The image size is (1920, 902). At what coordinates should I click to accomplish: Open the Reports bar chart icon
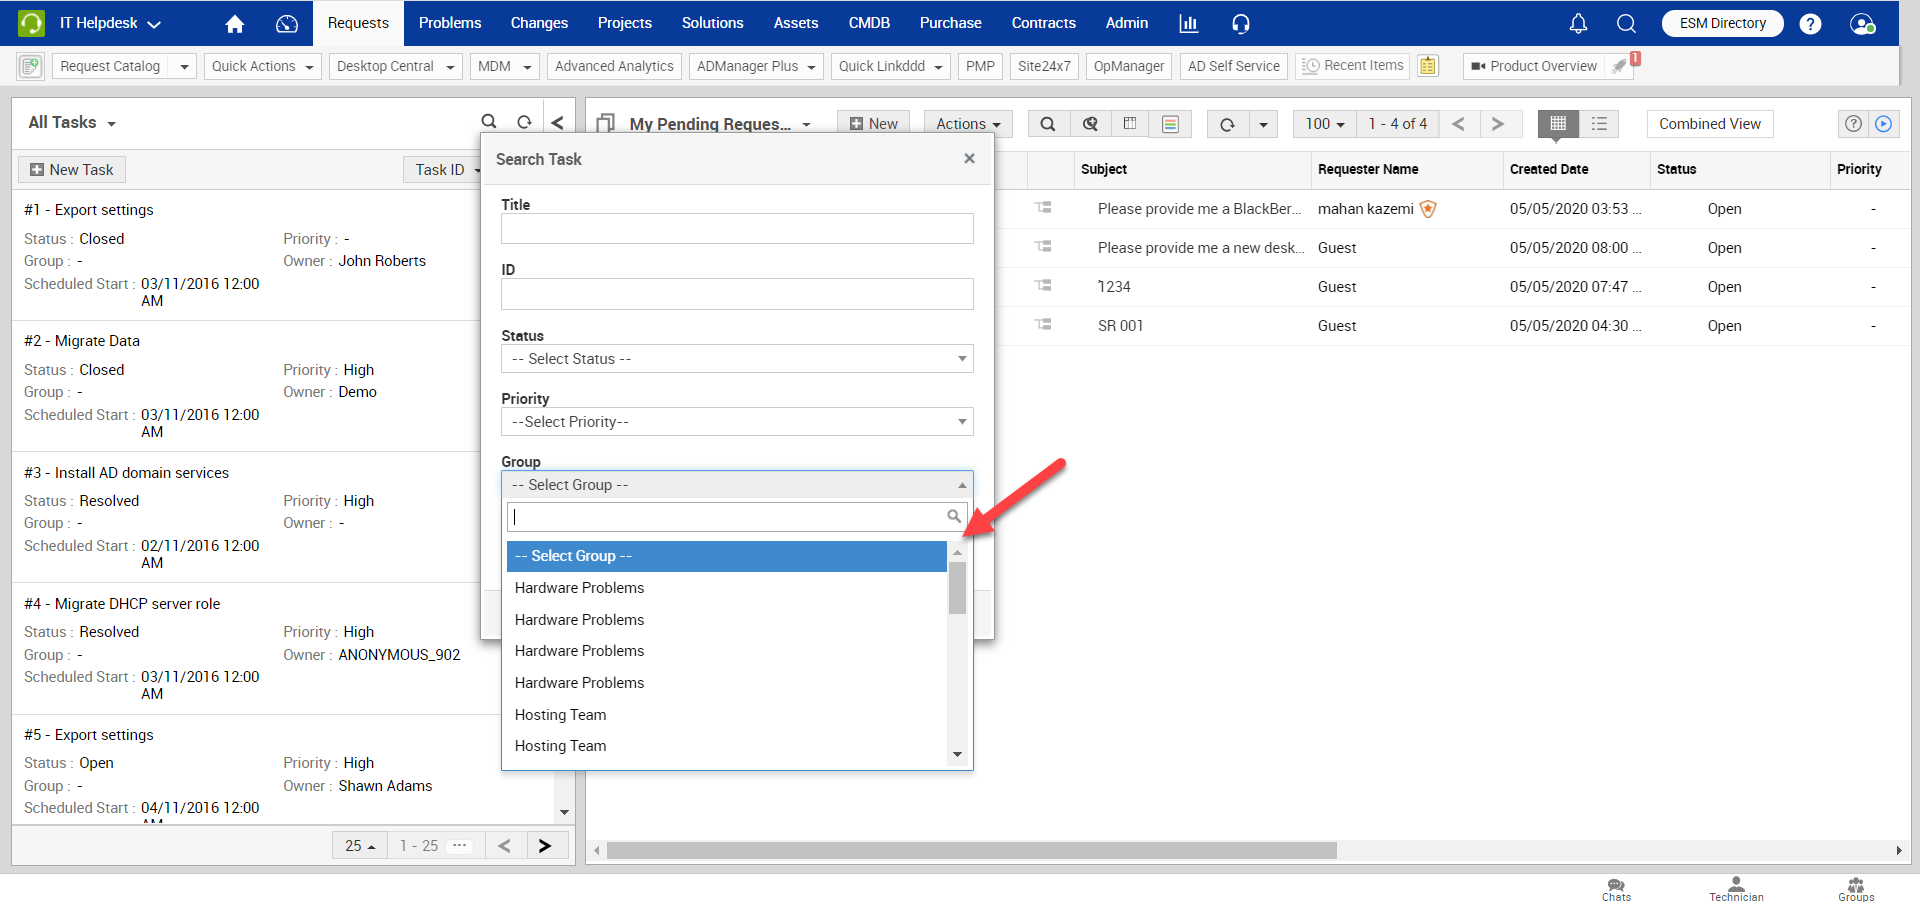pos(1188,23)
